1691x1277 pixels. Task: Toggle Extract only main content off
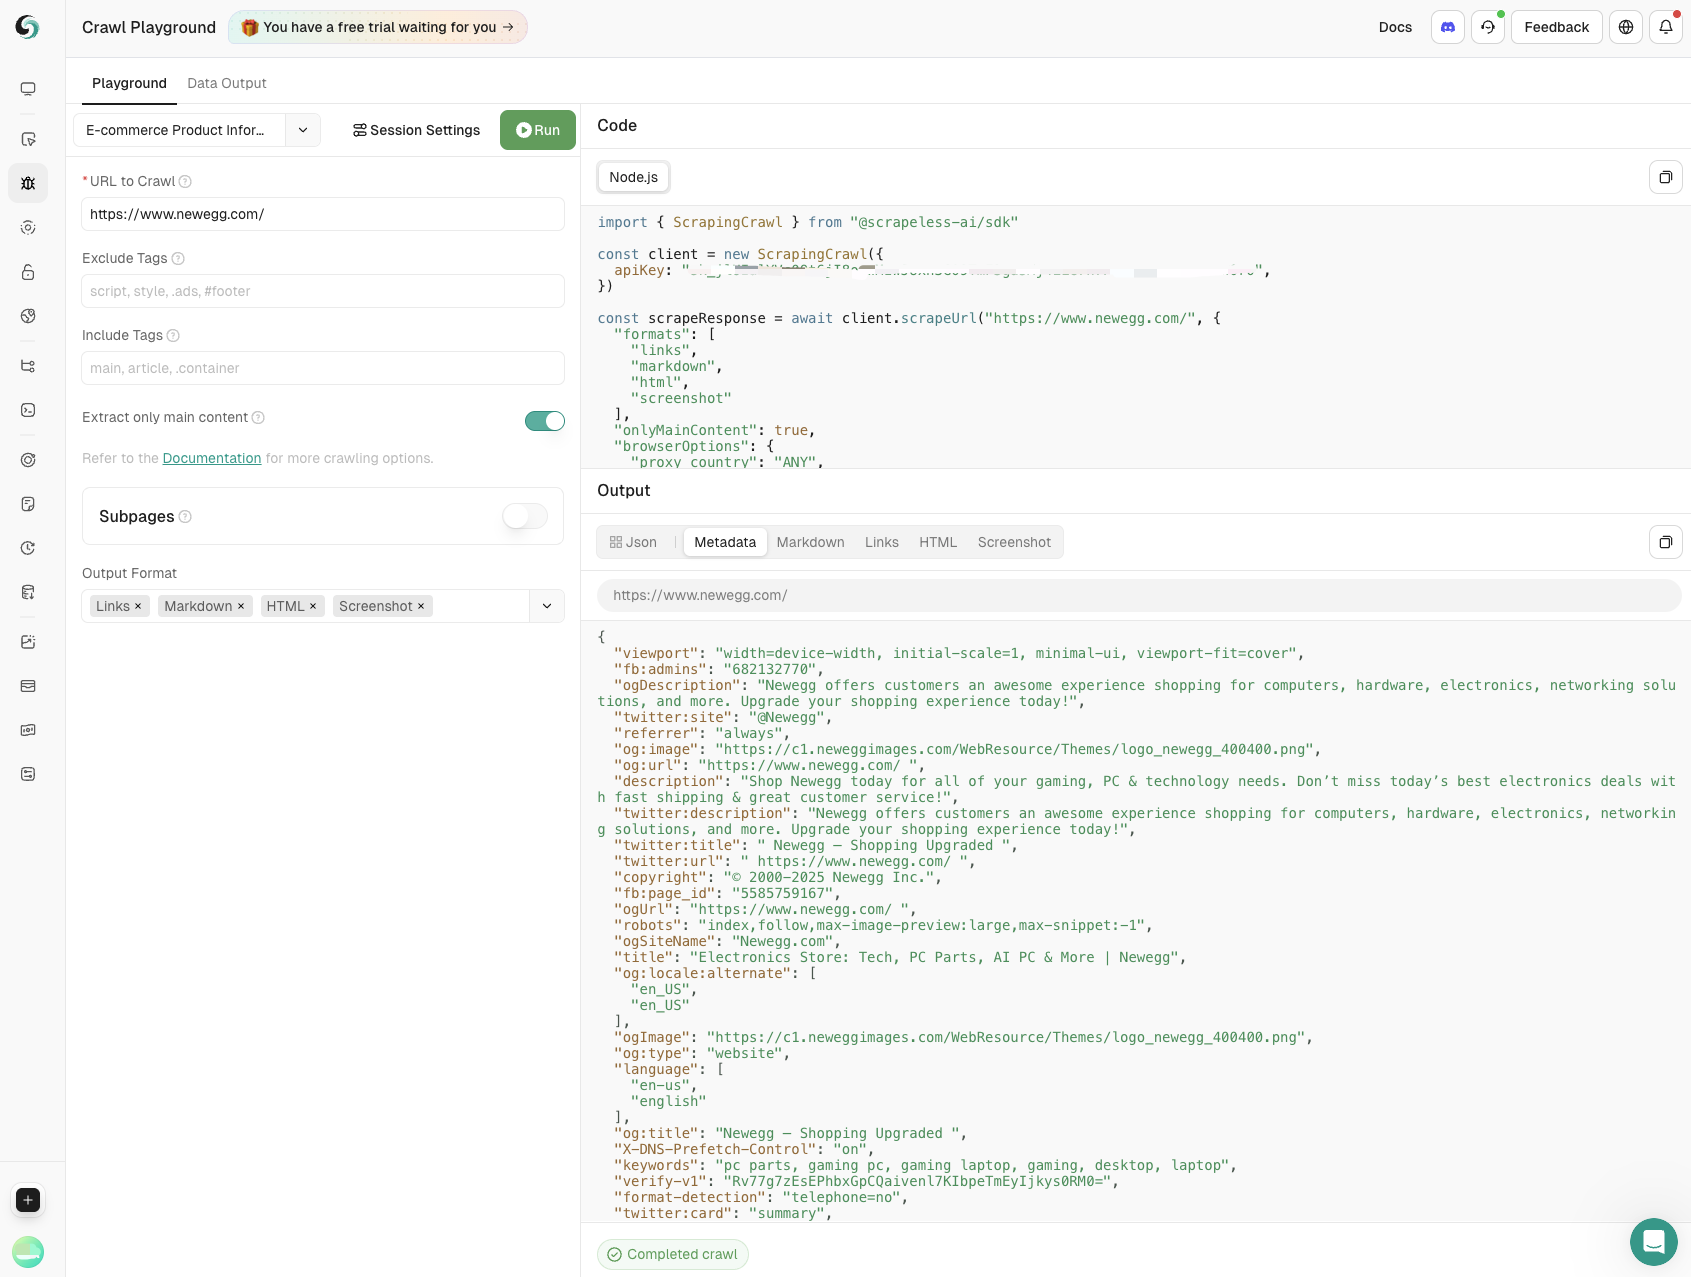(x=545, y=421)
